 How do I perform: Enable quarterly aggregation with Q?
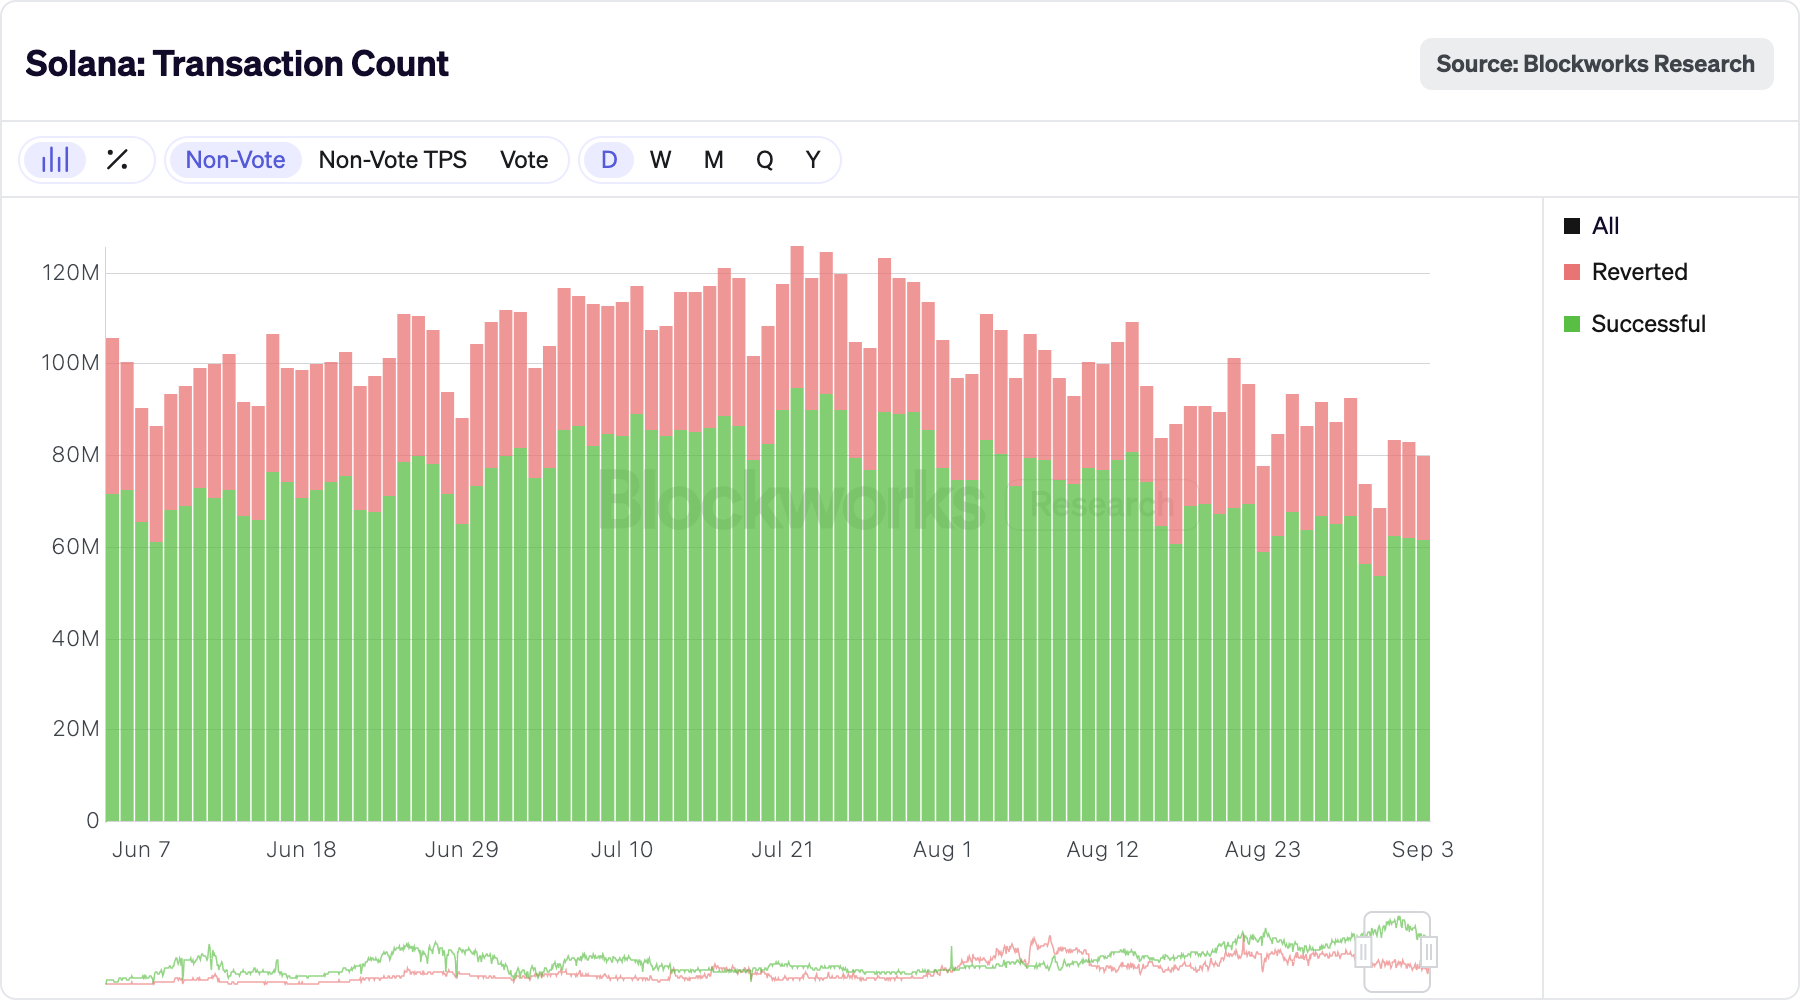coord(765,159)
